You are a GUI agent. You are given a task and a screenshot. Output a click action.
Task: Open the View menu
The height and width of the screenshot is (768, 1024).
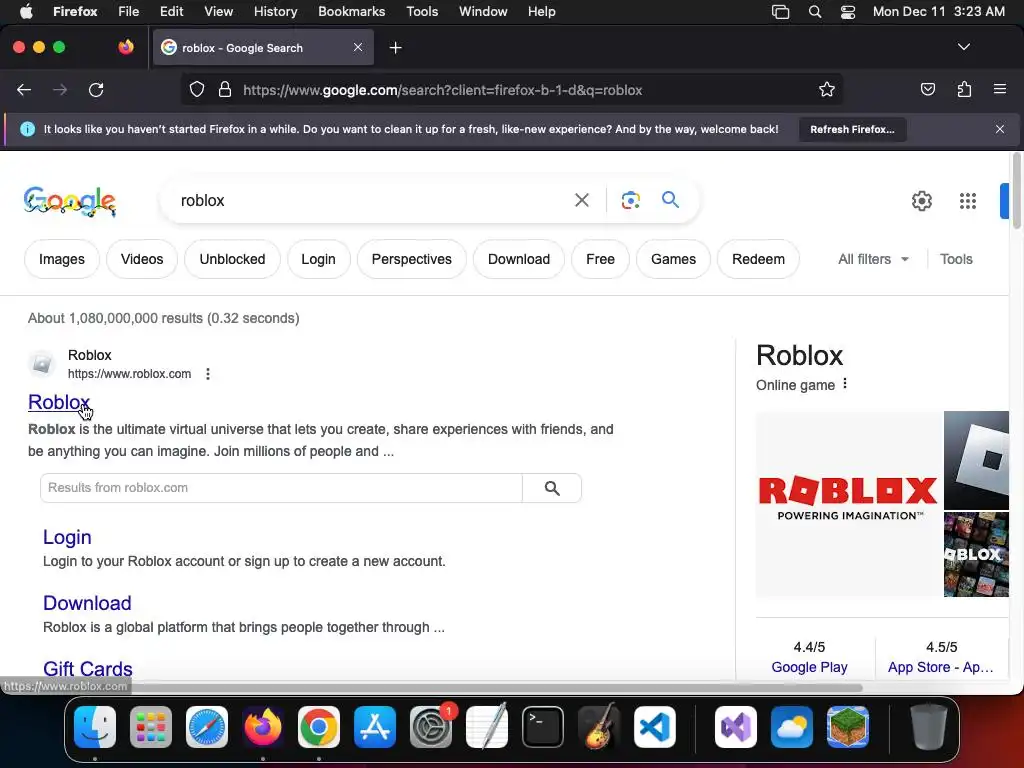(218, 12)
